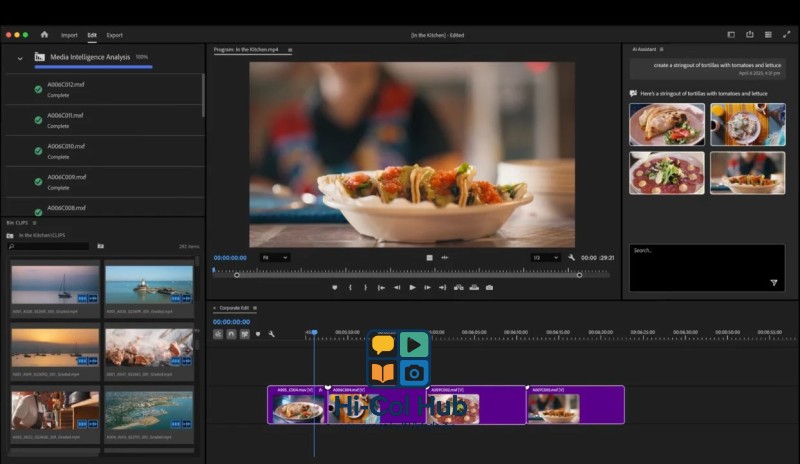The image size is (800, 464).
Task: Add a marker in Program monitor
Action: click(x=335, y=287)
